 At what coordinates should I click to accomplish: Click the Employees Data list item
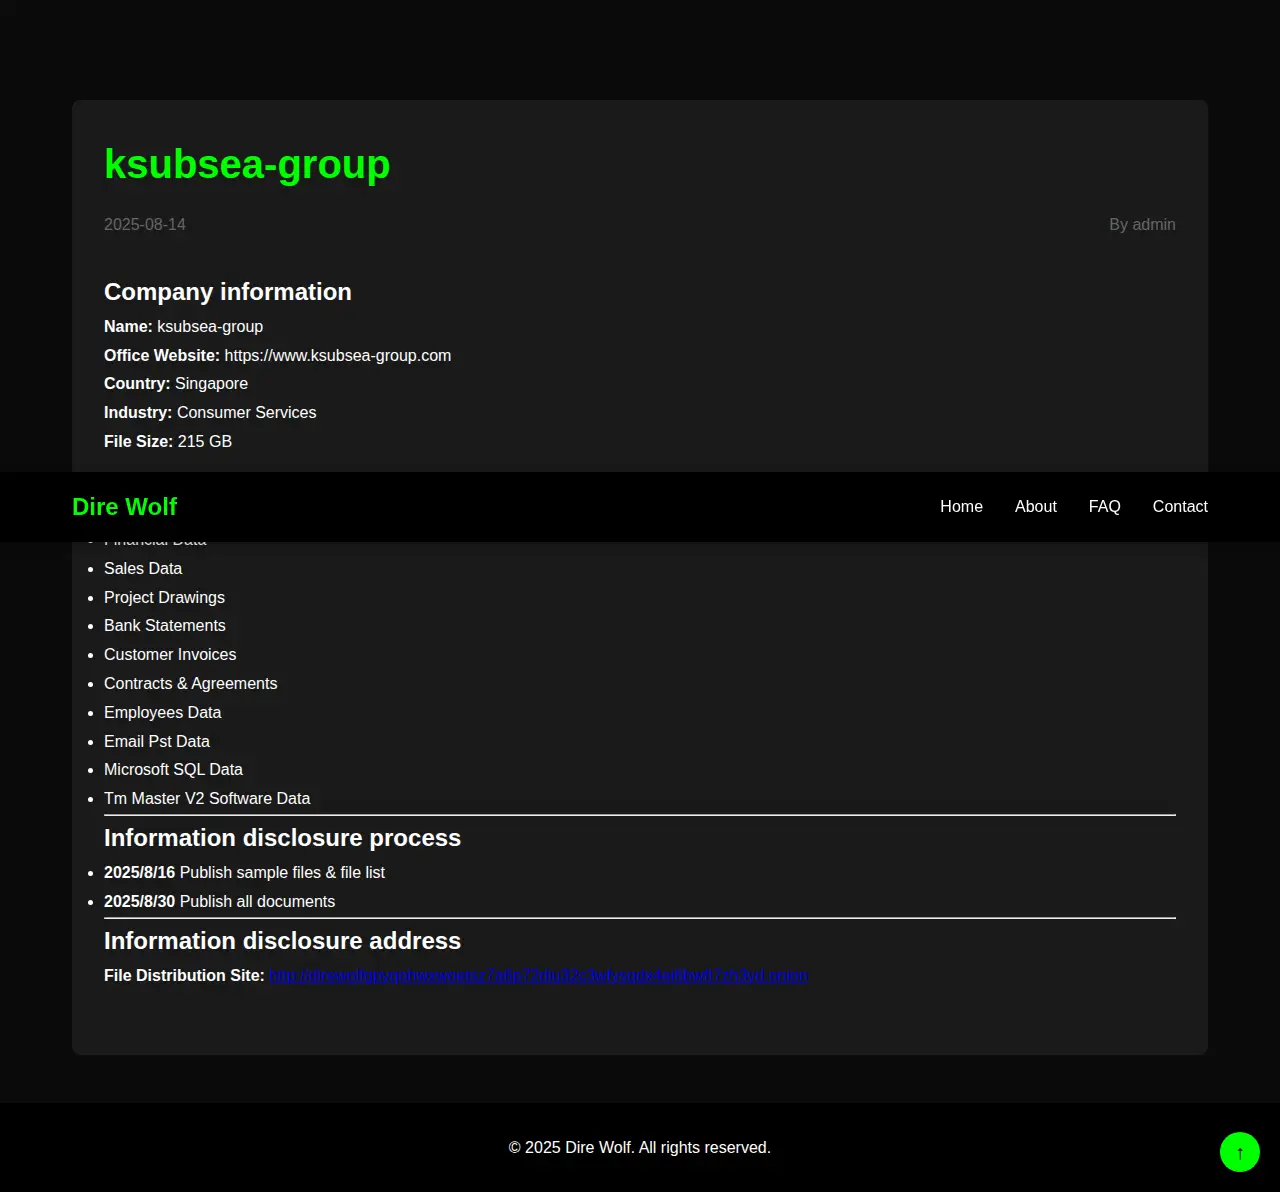(x=162, y=713)
